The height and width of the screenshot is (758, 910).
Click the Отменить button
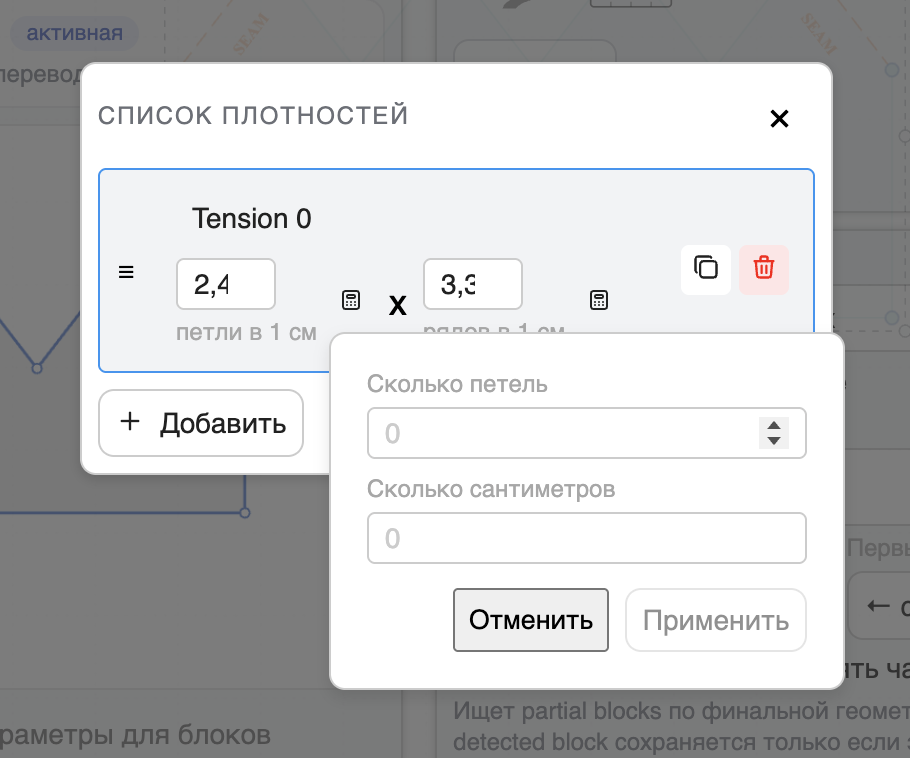coord(530,620)
